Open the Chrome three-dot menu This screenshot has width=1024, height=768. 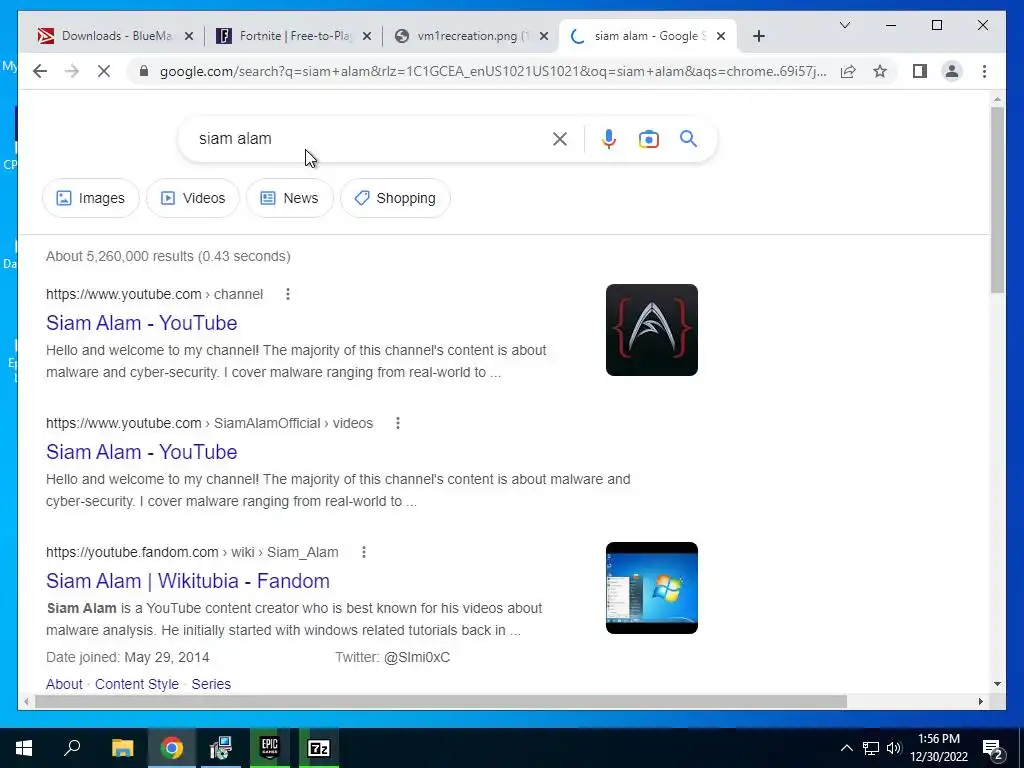984,71
